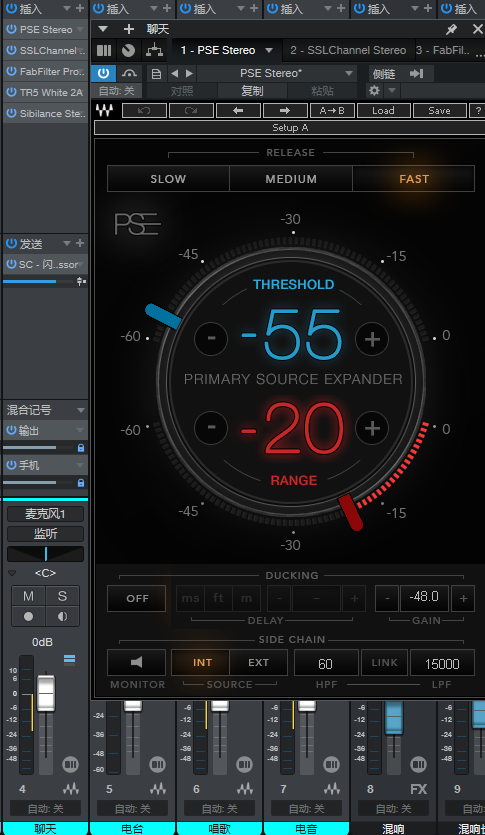Image resolution: width=485 pixels, height=835 pixels.
Task: Increase range with plus button
Action: point(372,428)
